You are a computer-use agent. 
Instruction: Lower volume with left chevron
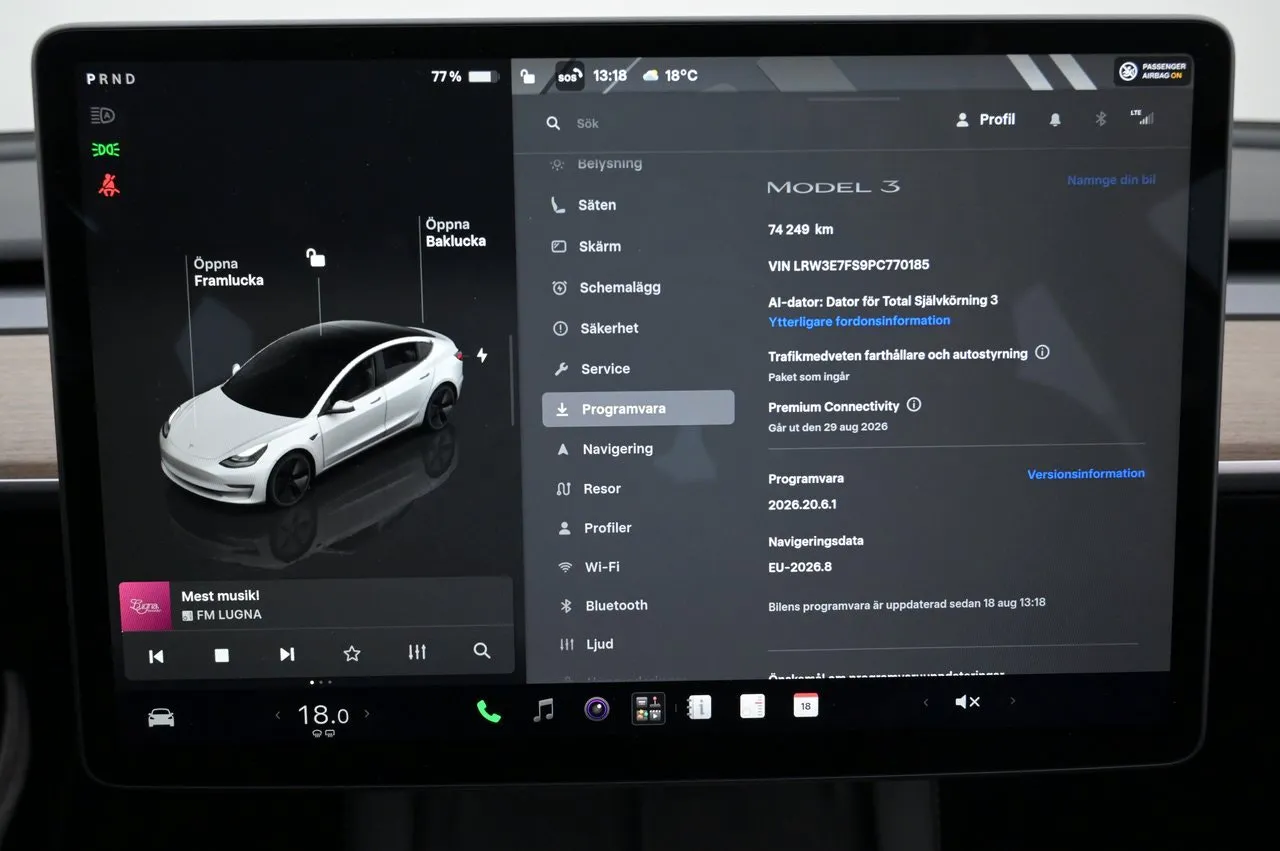[925, 703]
